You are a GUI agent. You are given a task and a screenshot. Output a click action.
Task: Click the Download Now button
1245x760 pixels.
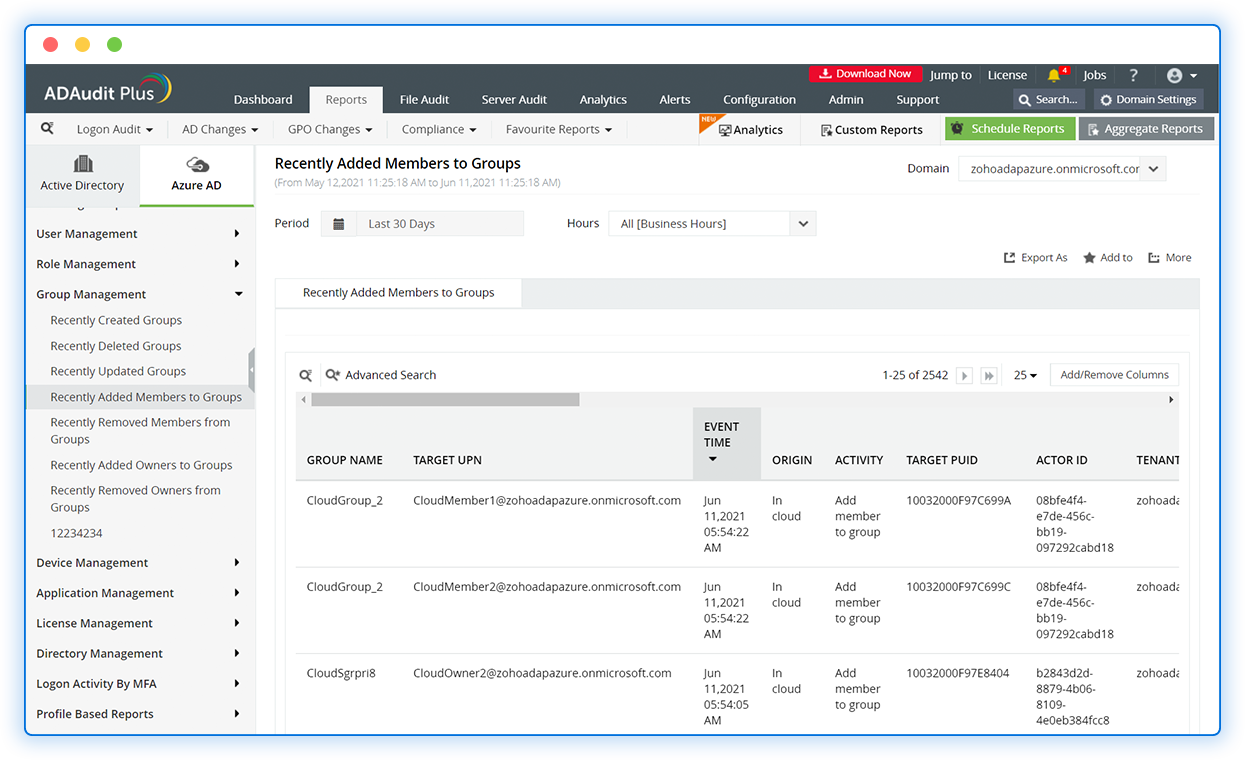pyautogui.click(x=865, y=74)
